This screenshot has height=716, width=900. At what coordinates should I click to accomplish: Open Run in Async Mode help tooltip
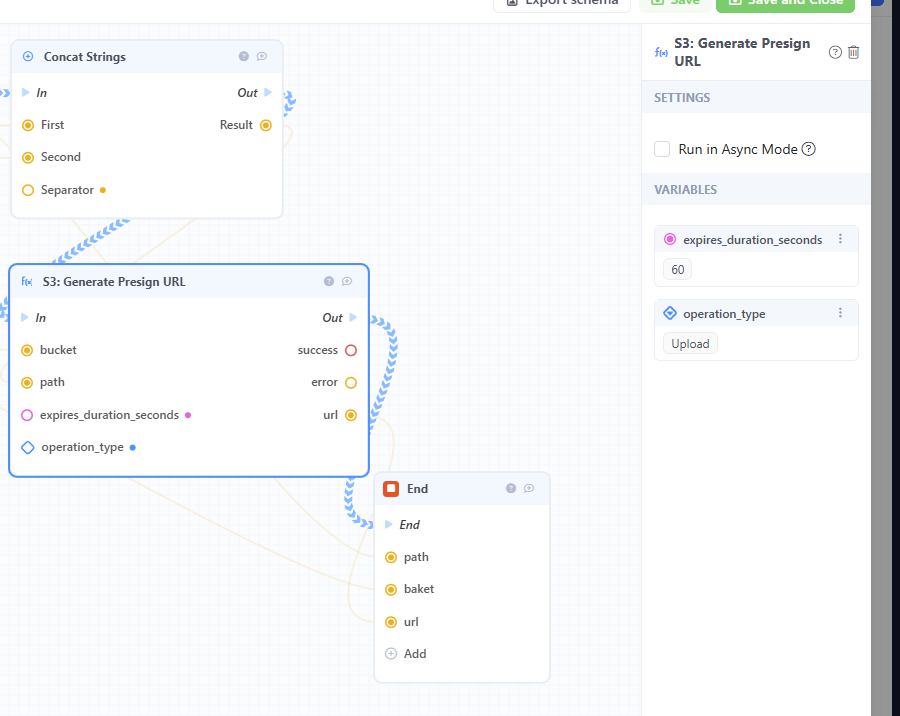tap(808, 149)
